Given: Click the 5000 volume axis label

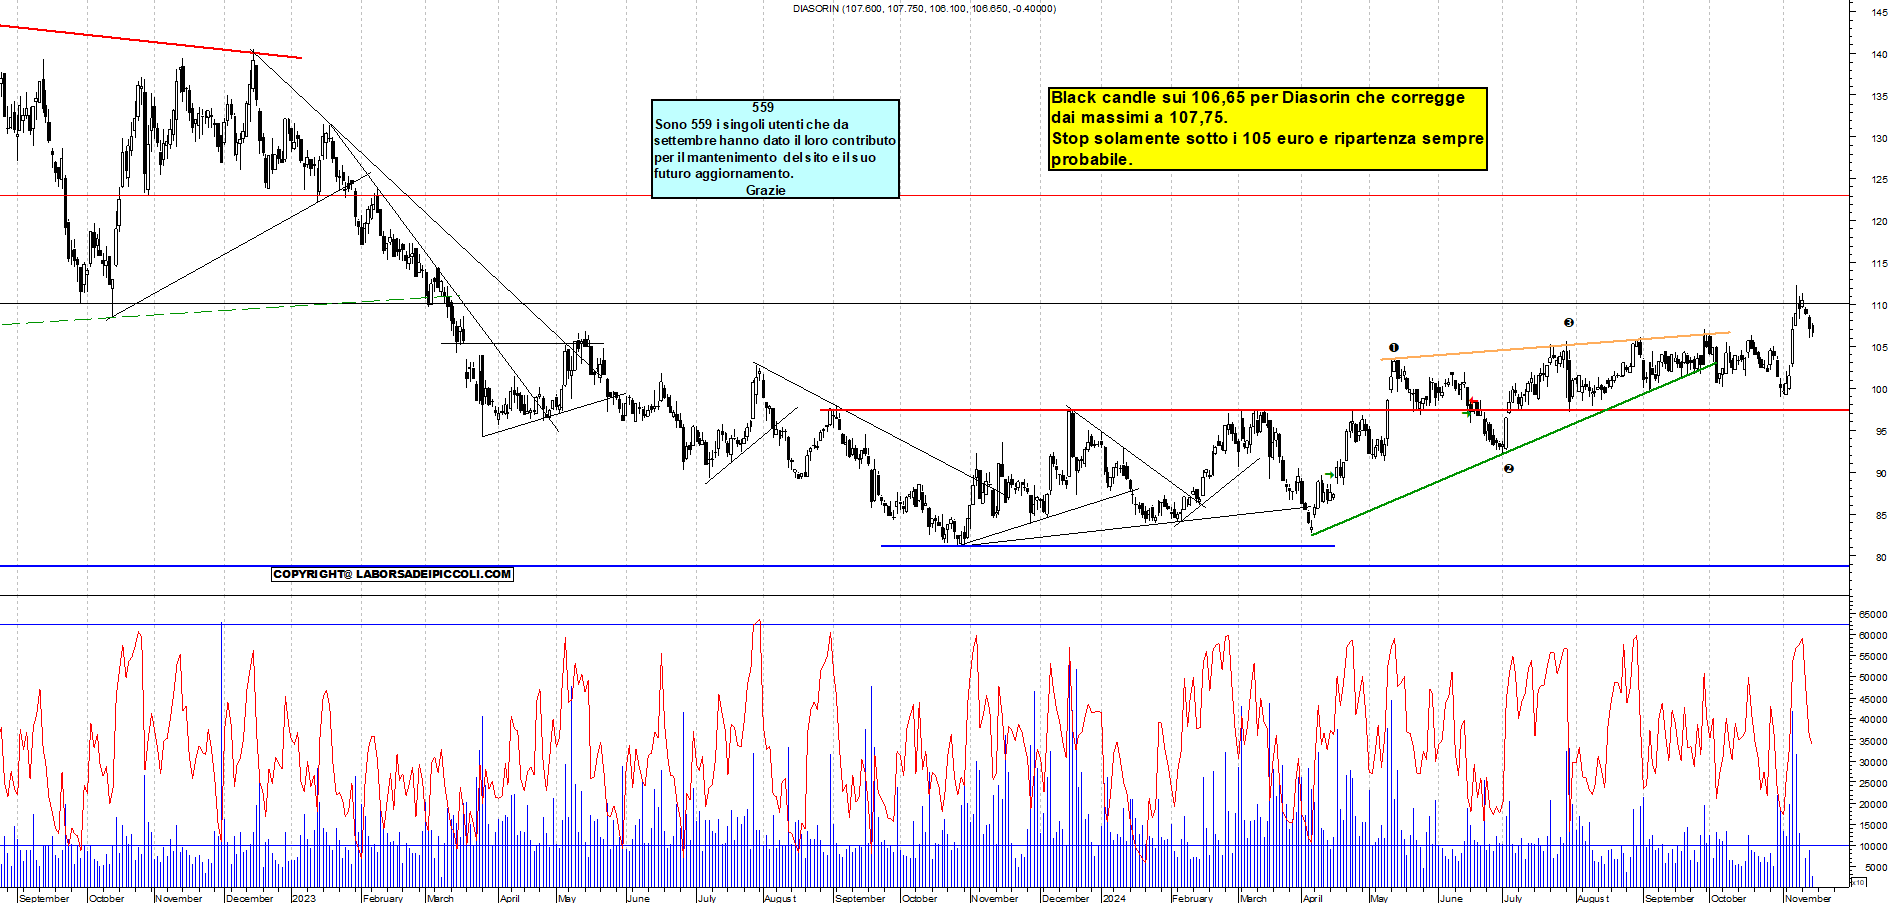Looking at the screenshot, I should 1875,868.
